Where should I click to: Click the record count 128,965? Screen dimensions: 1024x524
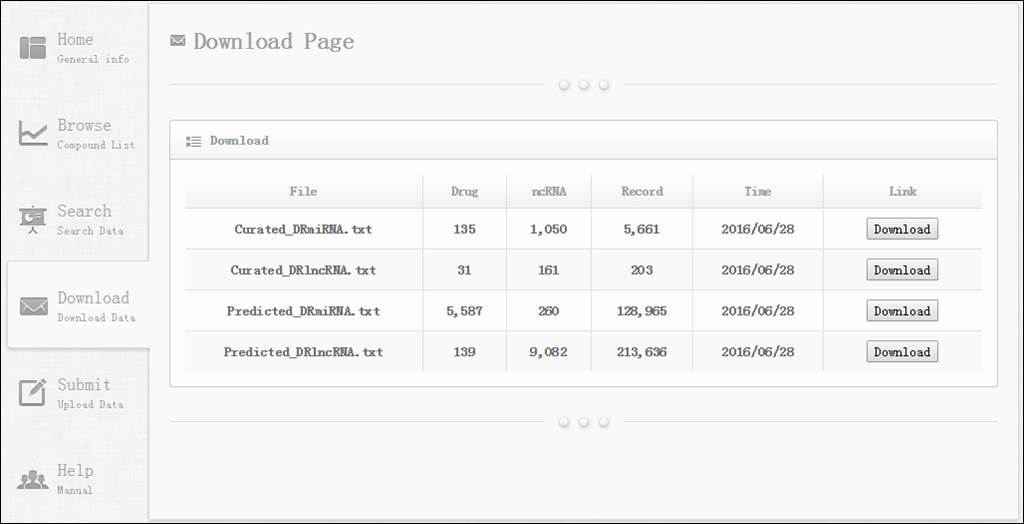pyautogui.click(x=642, y=311)
